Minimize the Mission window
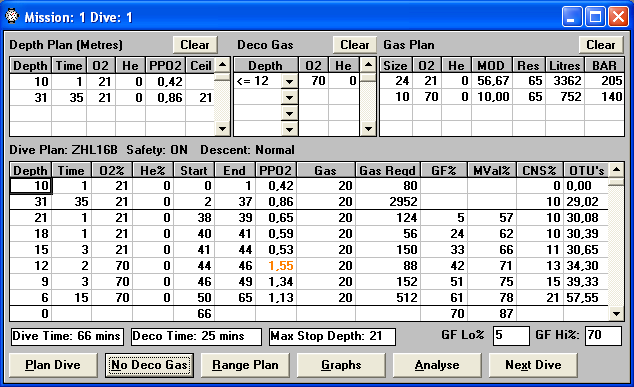This screenshot has width=634, height=387. point(572,17)
